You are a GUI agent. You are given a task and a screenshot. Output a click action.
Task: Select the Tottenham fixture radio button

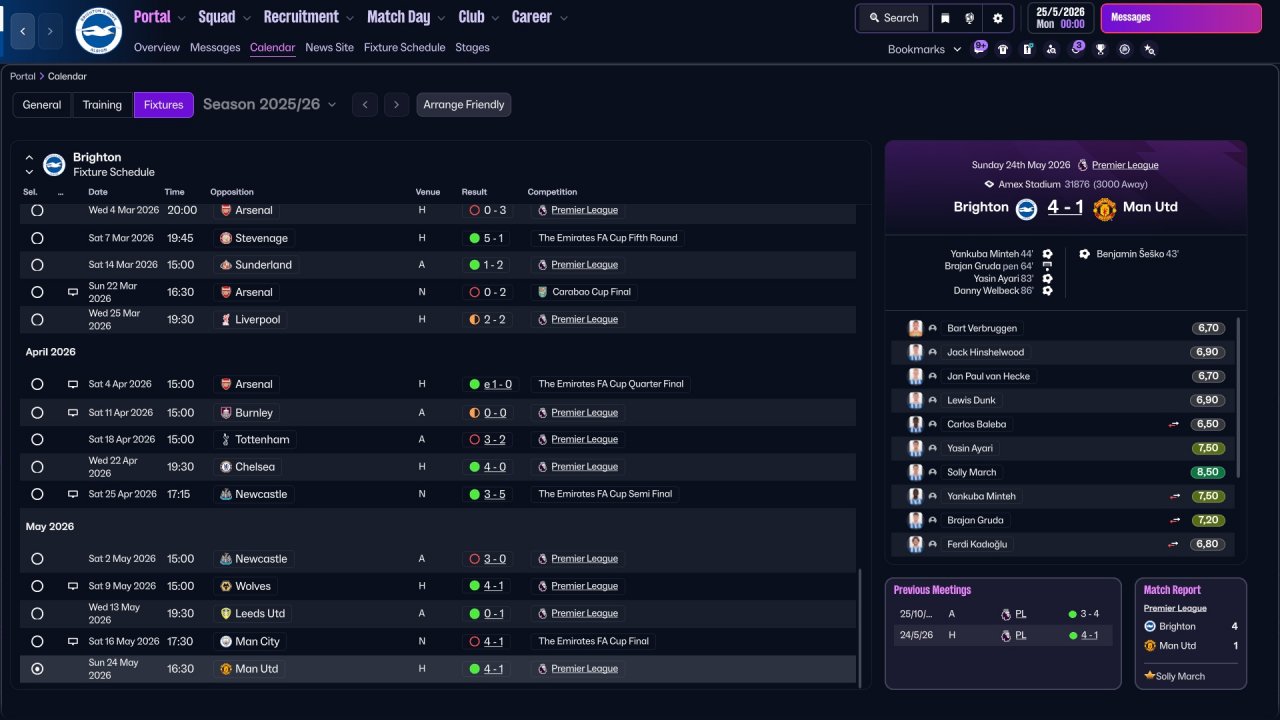click(x=37, y=440)
